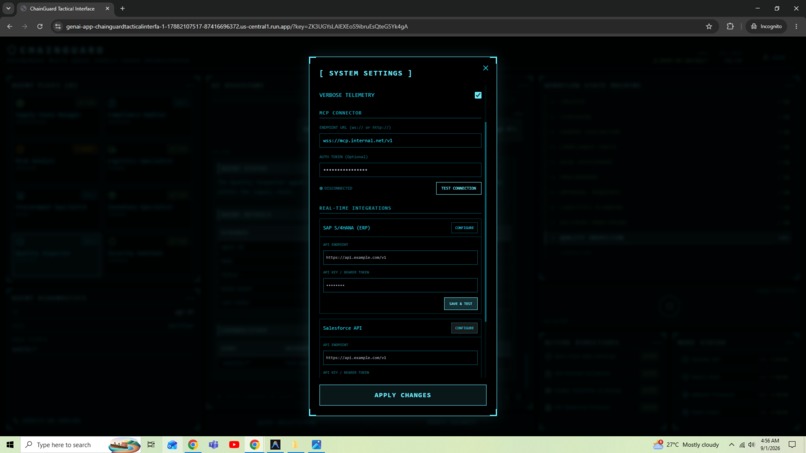The image size is (806, 453).
Task: Click the Real-Time Integrations heading
Action: pyautogui.click(x=355, y=208)
